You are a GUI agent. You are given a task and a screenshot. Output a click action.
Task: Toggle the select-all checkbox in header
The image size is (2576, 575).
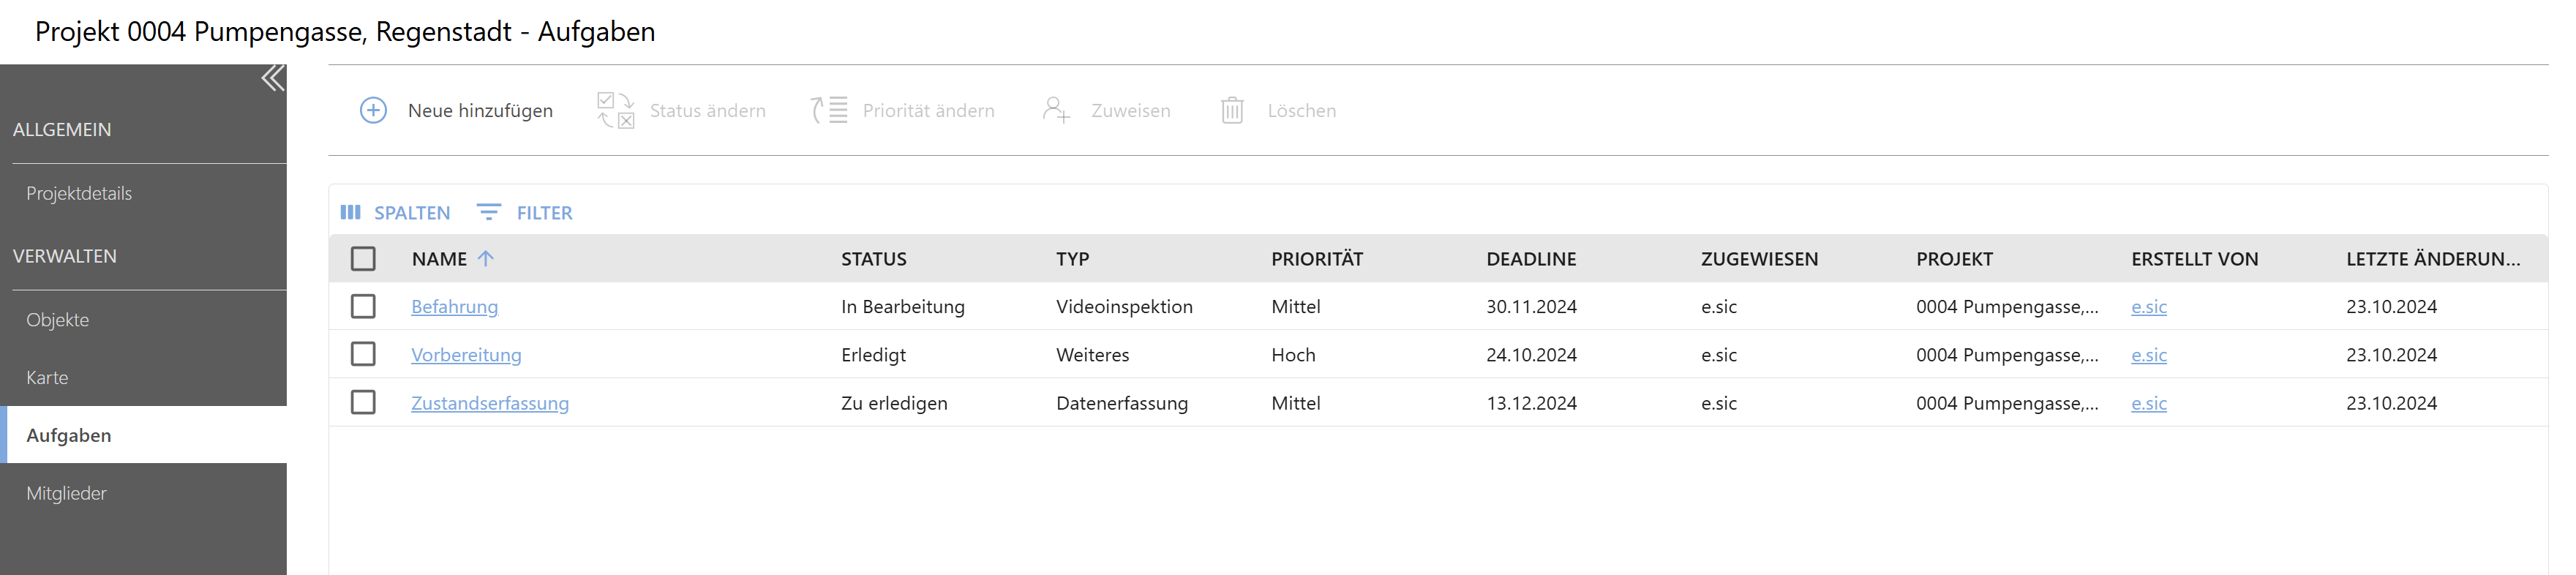point(363,259)
